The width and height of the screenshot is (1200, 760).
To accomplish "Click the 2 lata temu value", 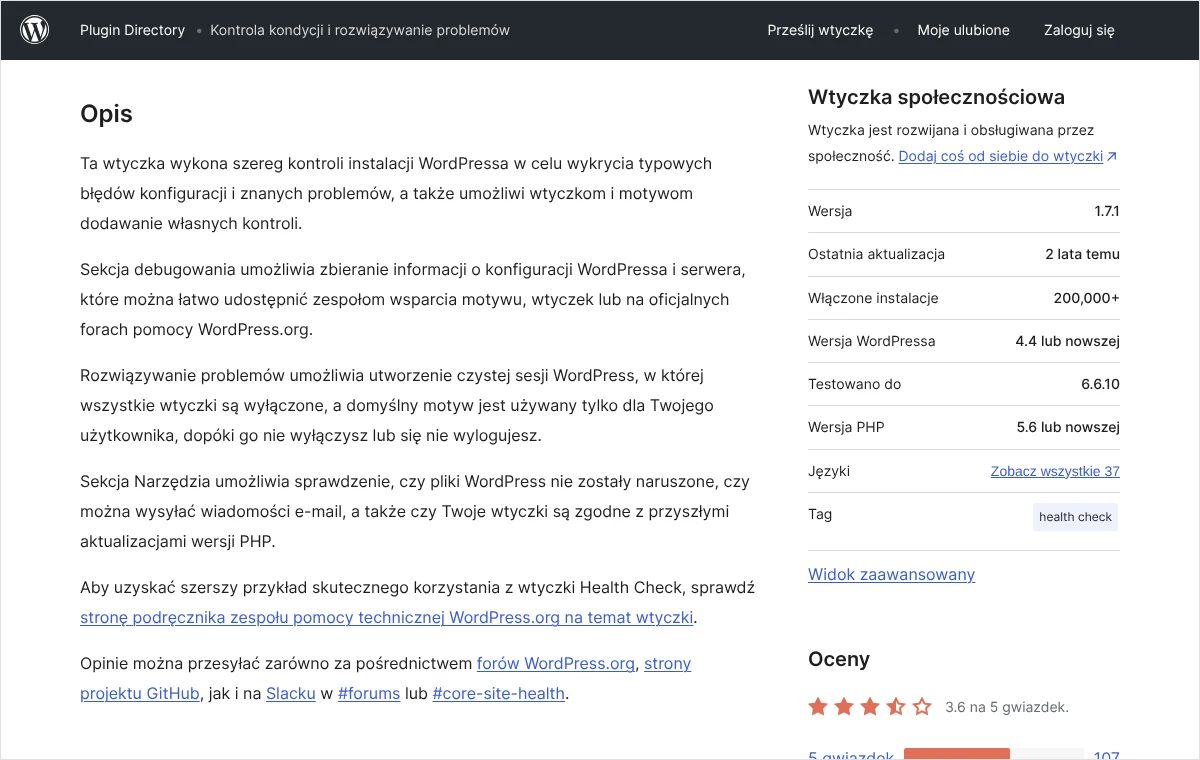I will (x=1082, y=254).
